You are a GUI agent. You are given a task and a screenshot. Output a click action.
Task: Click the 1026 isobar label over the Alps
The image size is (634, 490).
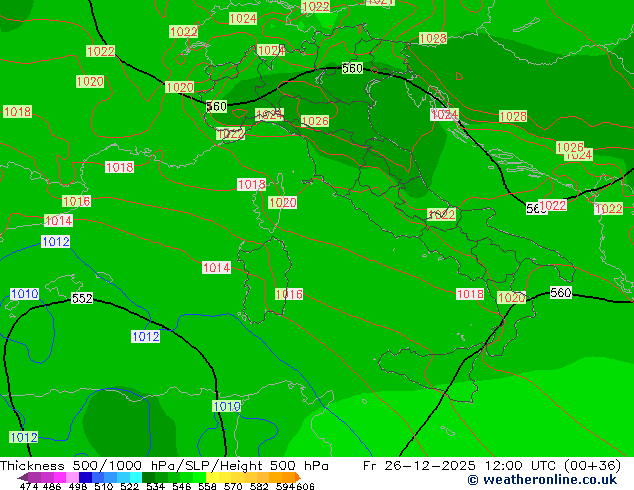(x=315, y=121)
